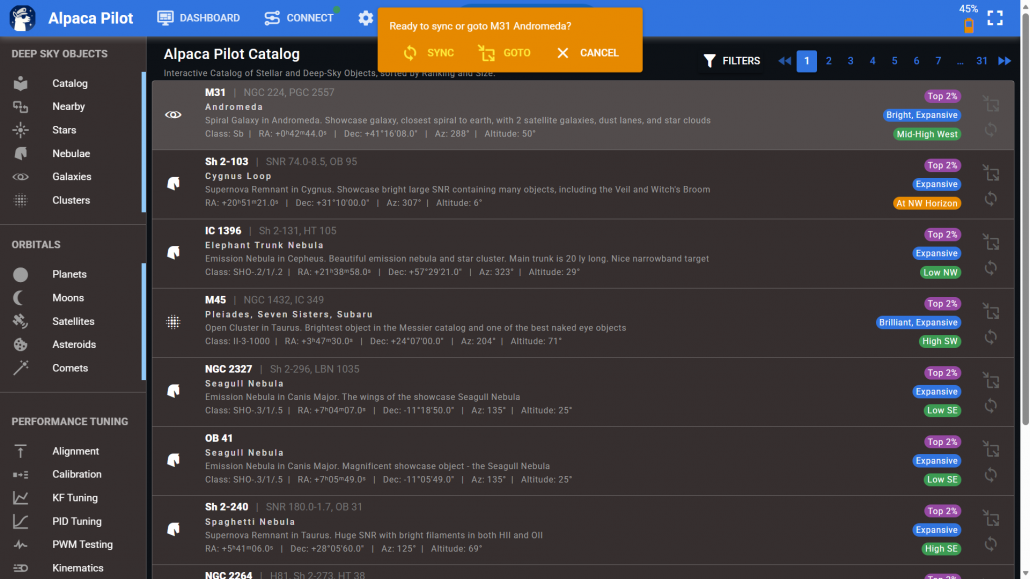The image size is (1030, 579).
Task: Click the goto icon on M31 row
Action: [x=990, y=103]
